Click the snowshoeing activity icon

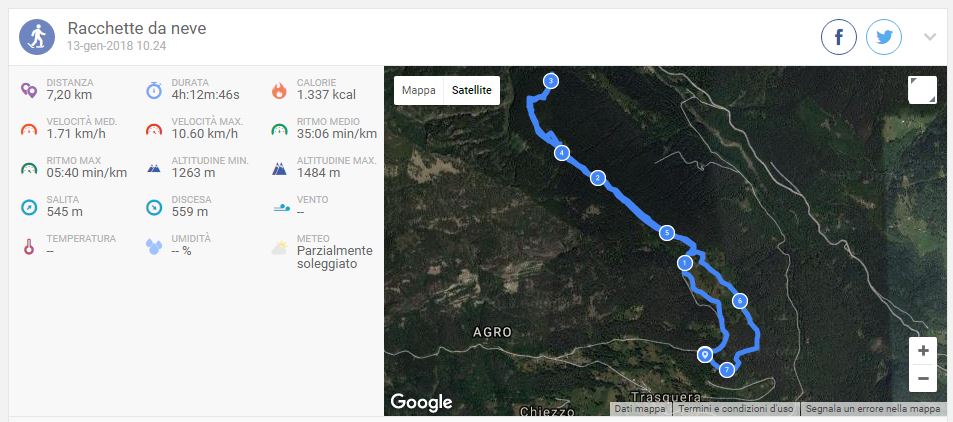pos(37,37)
